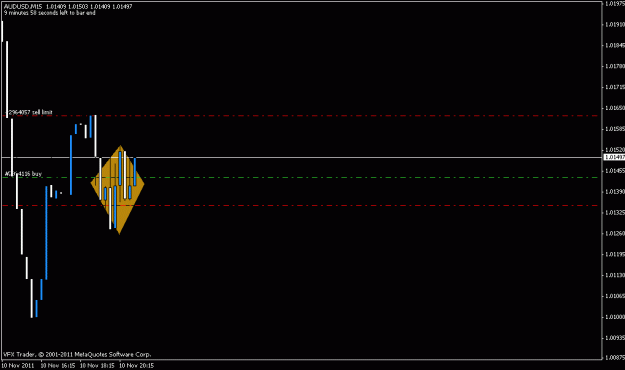Screen dimensions: 625x370
Task: Click the 1.01390 price axis label
Action: 615,192
